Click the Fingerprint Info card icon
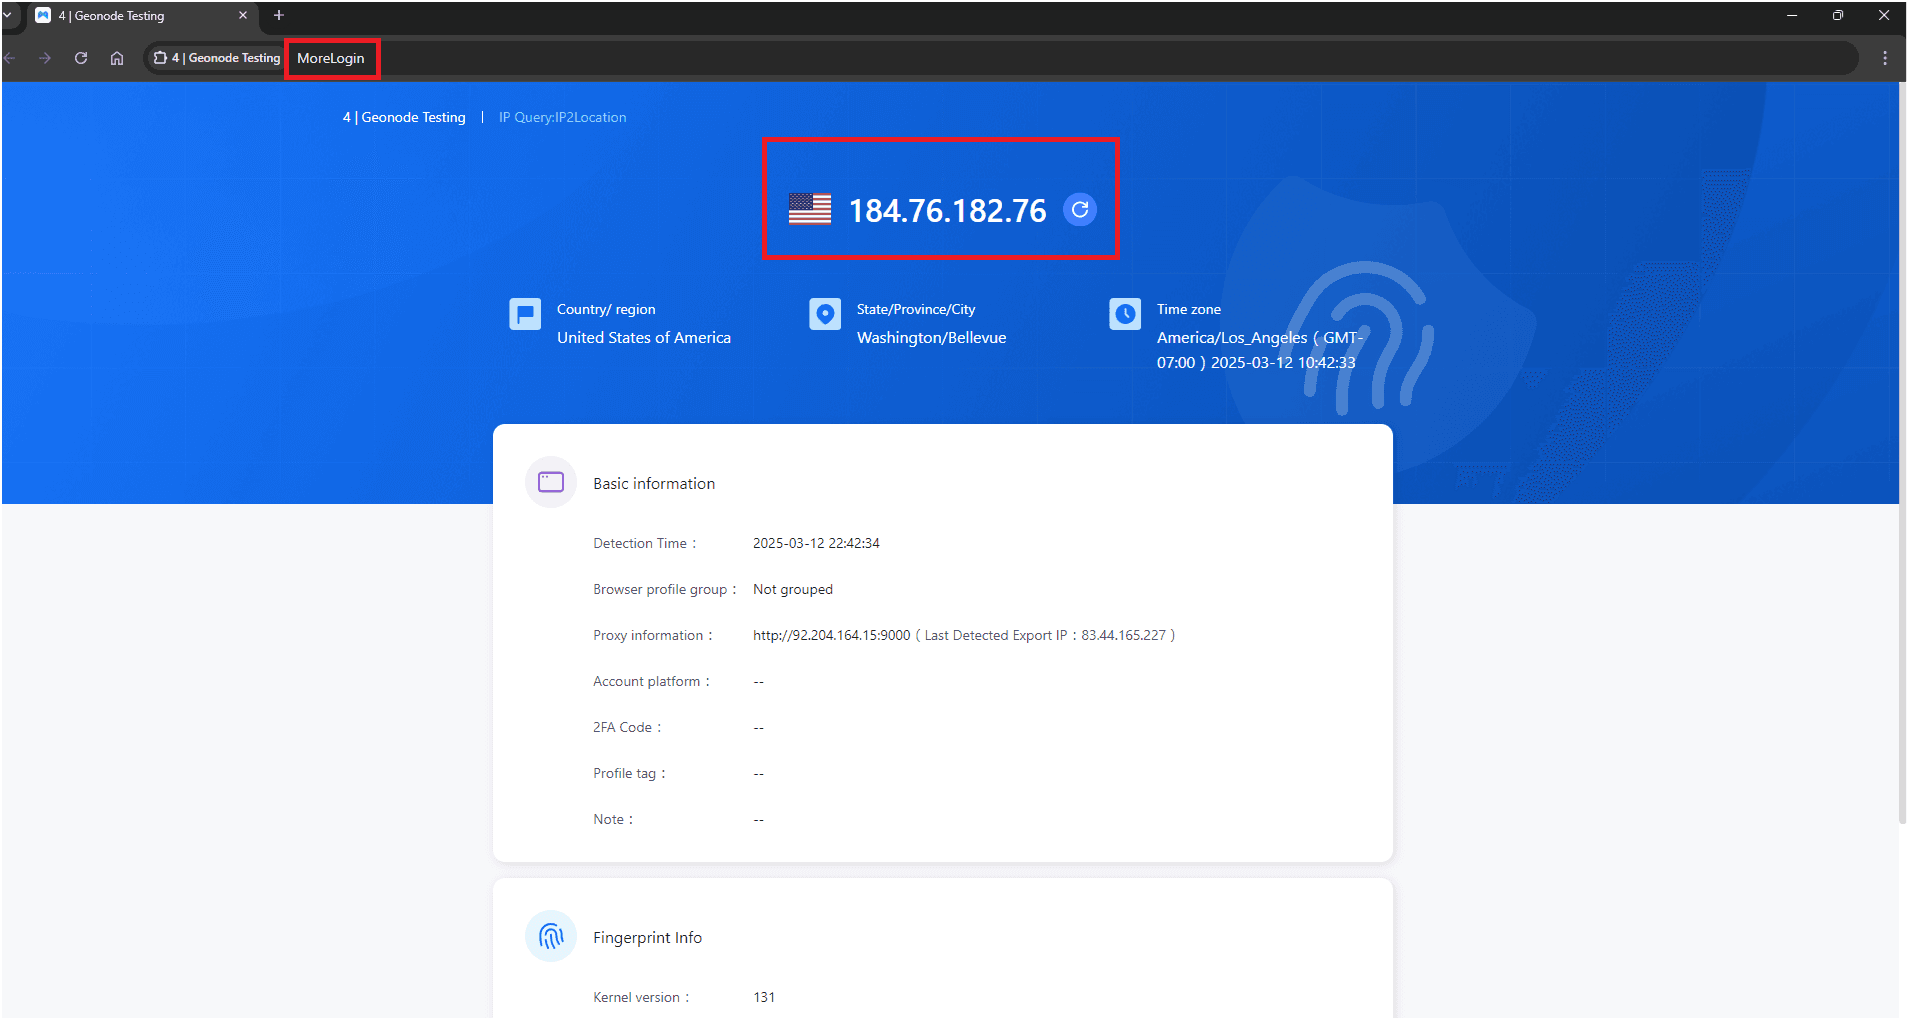 coord(551,936)
